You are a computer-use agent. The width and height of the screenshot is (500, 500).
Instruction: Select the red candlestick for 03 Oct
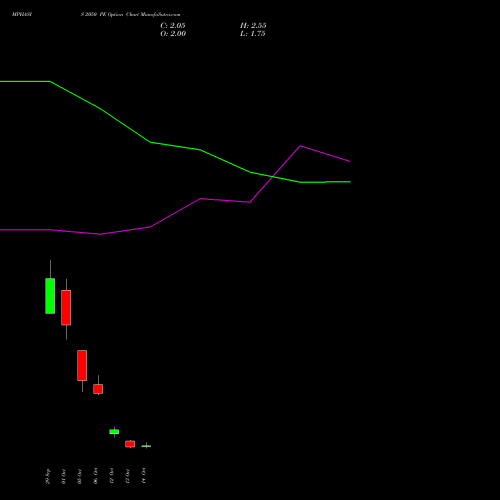click(82, 365)
